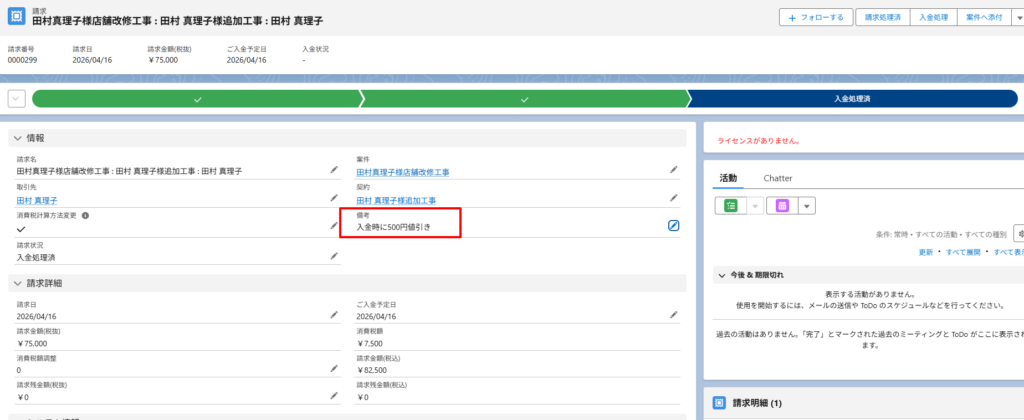Expand the path toggle chevron button
Screen dimensions: 1024x420
(16, 98)
